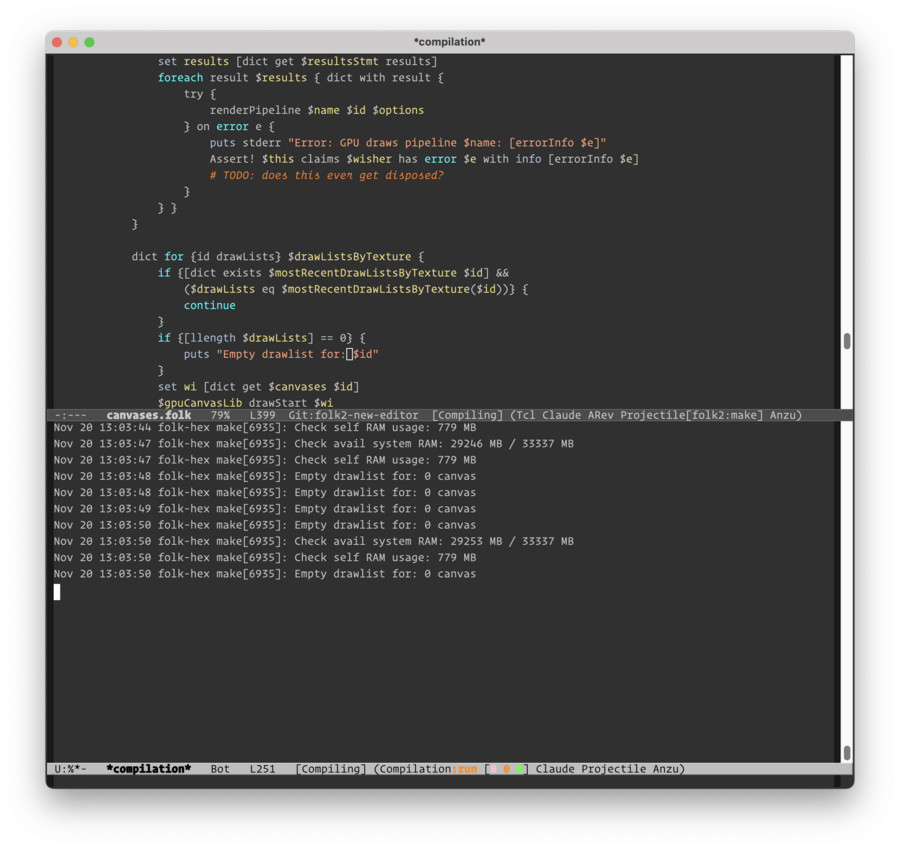The image size is (900, 848).
Task: Click the L251 line number indicator
Action: tap(263, 769)
